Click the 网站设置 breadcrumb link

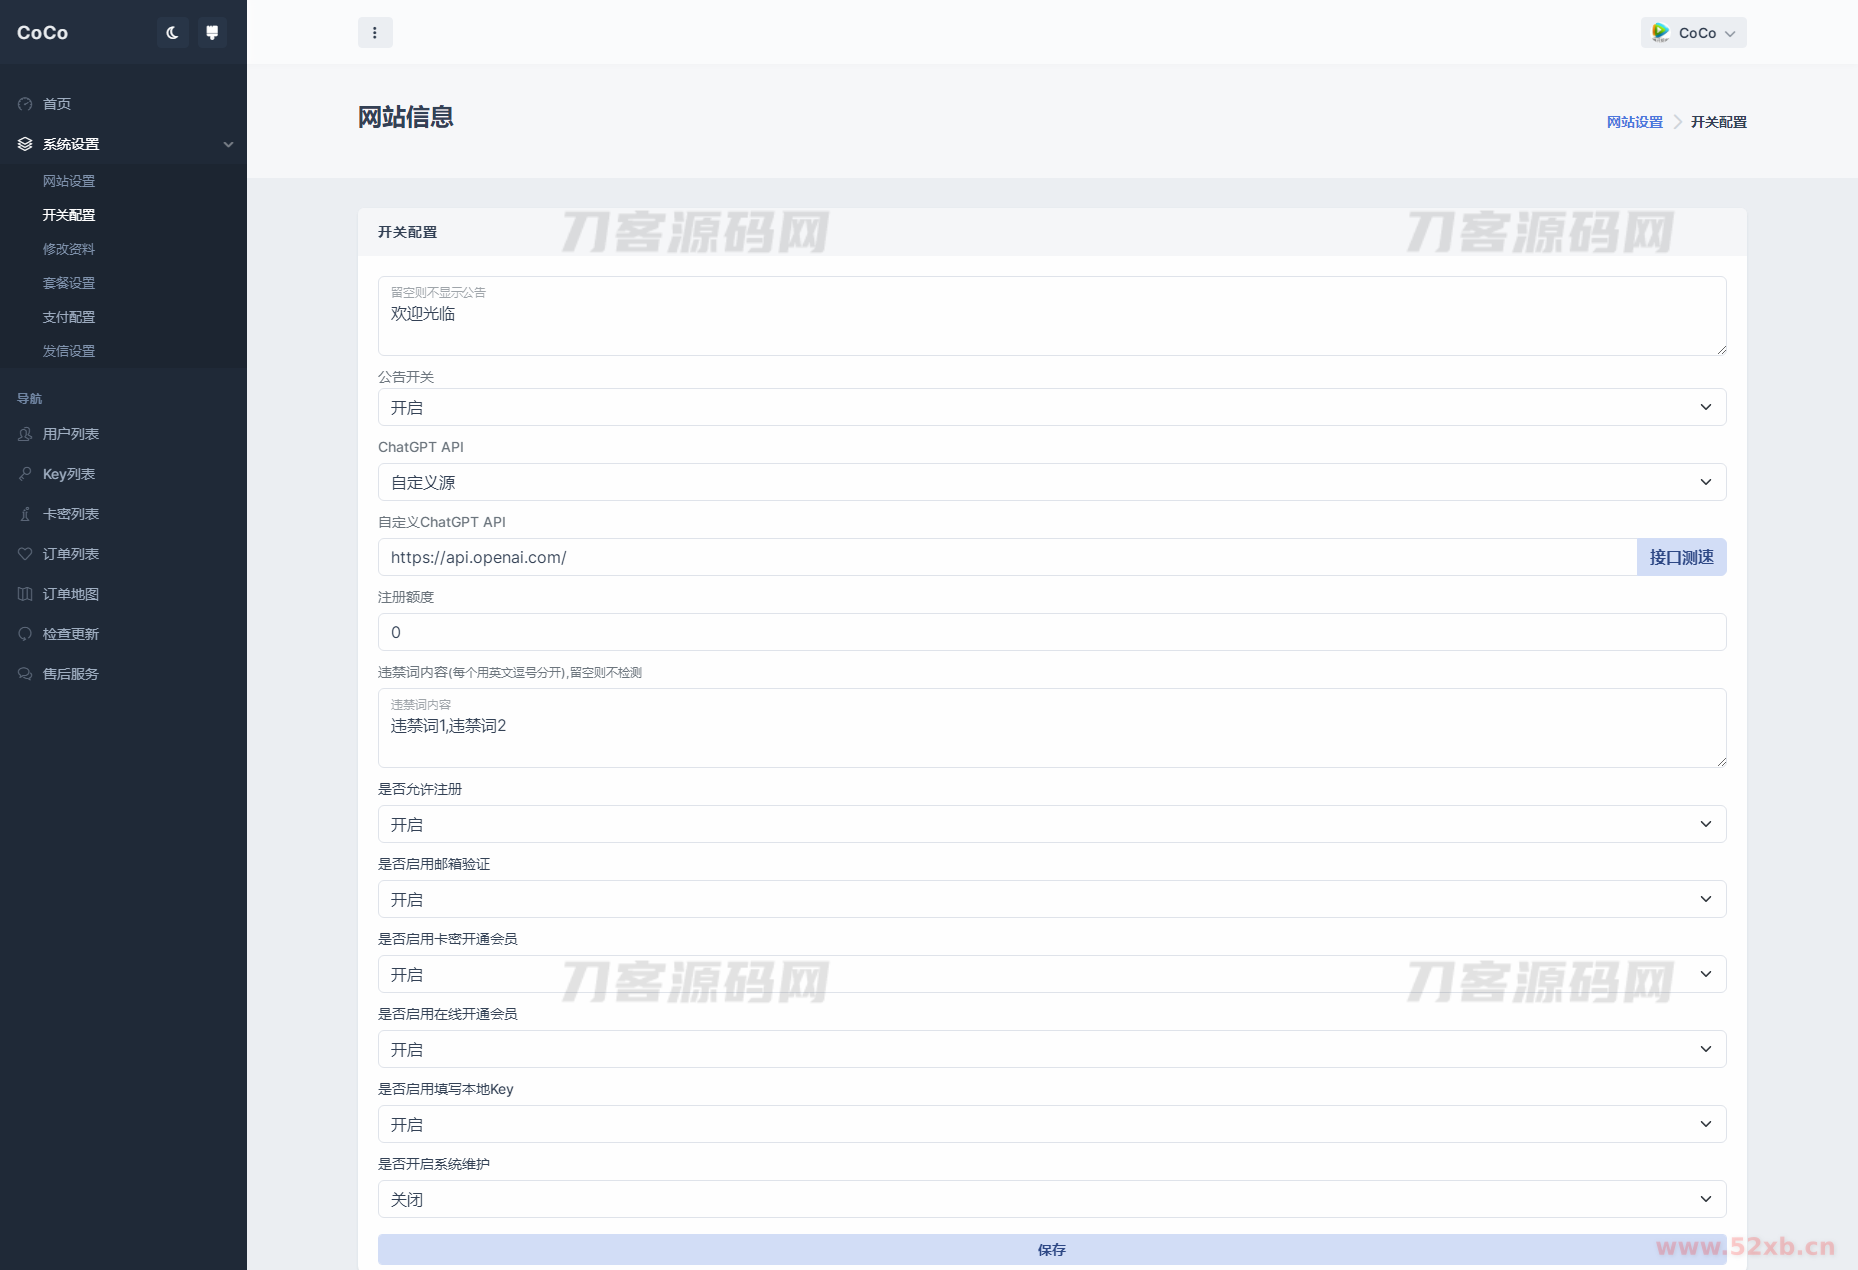1634,122
